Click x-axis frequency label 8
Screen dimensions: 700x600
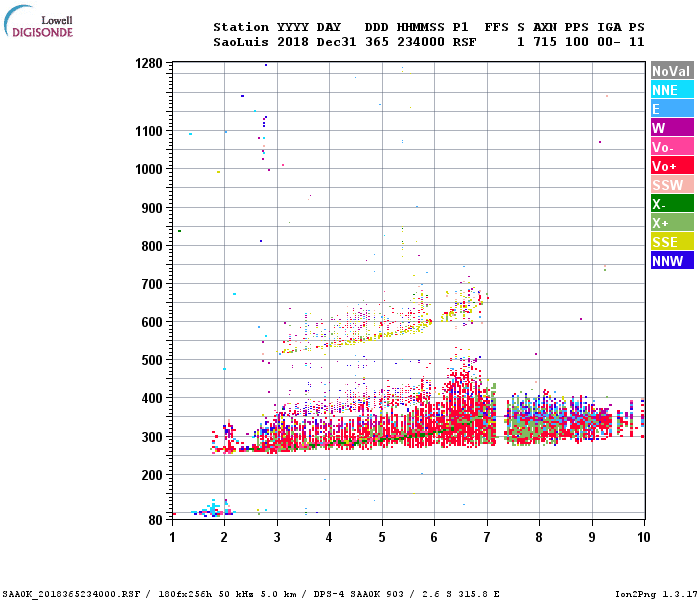(x=539, y=537)
